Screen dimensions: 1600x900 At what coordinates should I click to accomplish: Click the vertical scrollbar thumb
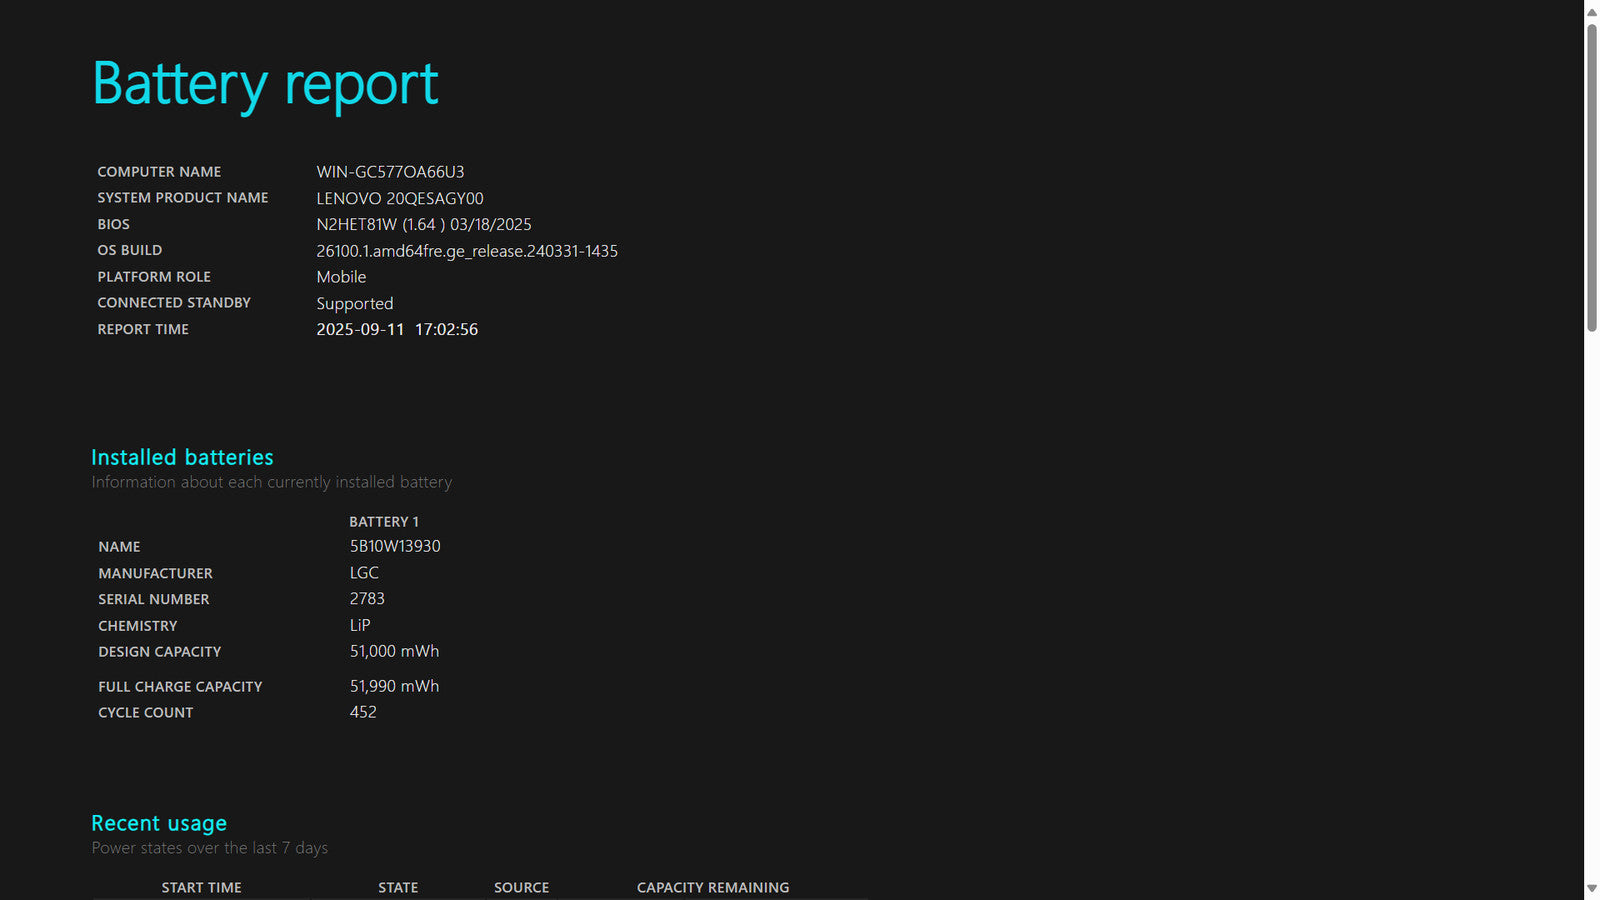point(1592,178)
